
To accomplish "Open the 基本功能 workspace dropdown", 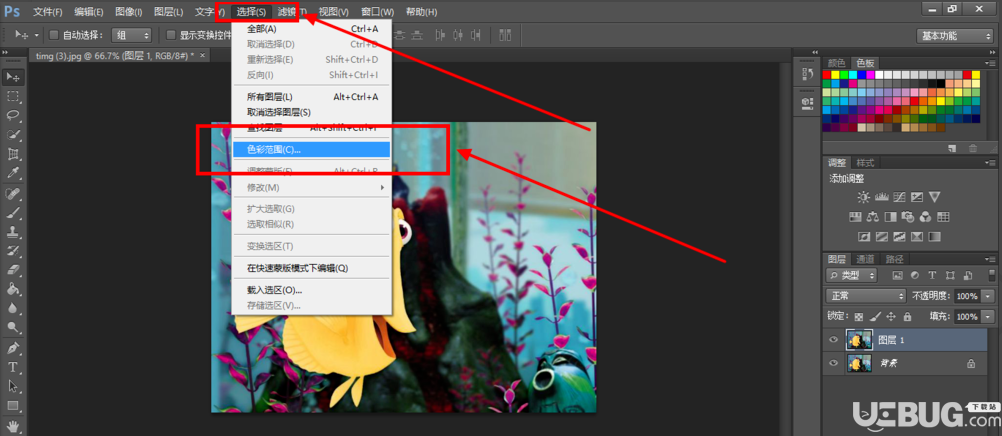I will coord(954,36).
